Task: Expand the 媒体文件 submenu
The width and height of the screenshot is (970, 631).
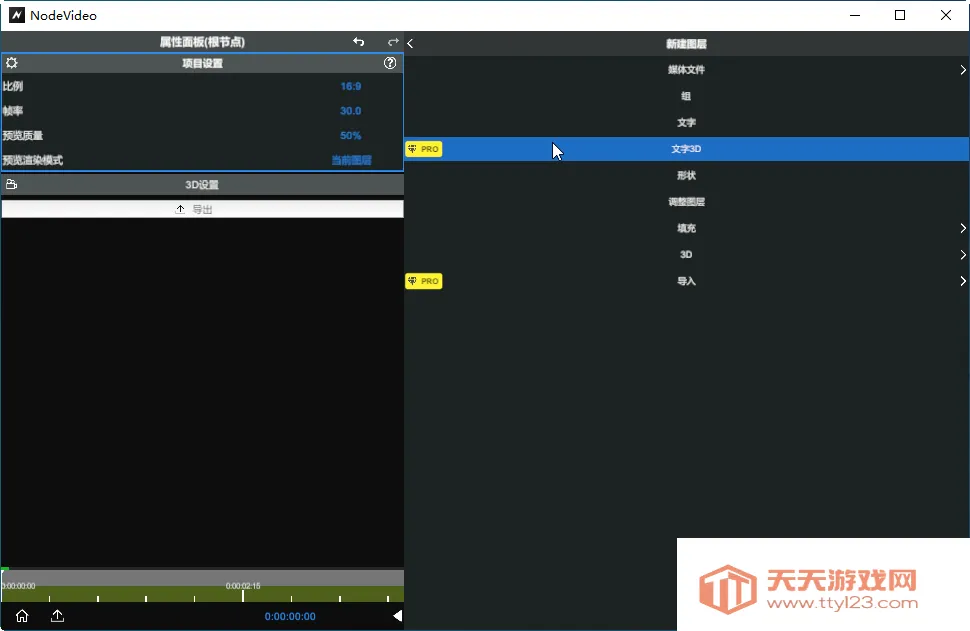Action: (963, 70)
